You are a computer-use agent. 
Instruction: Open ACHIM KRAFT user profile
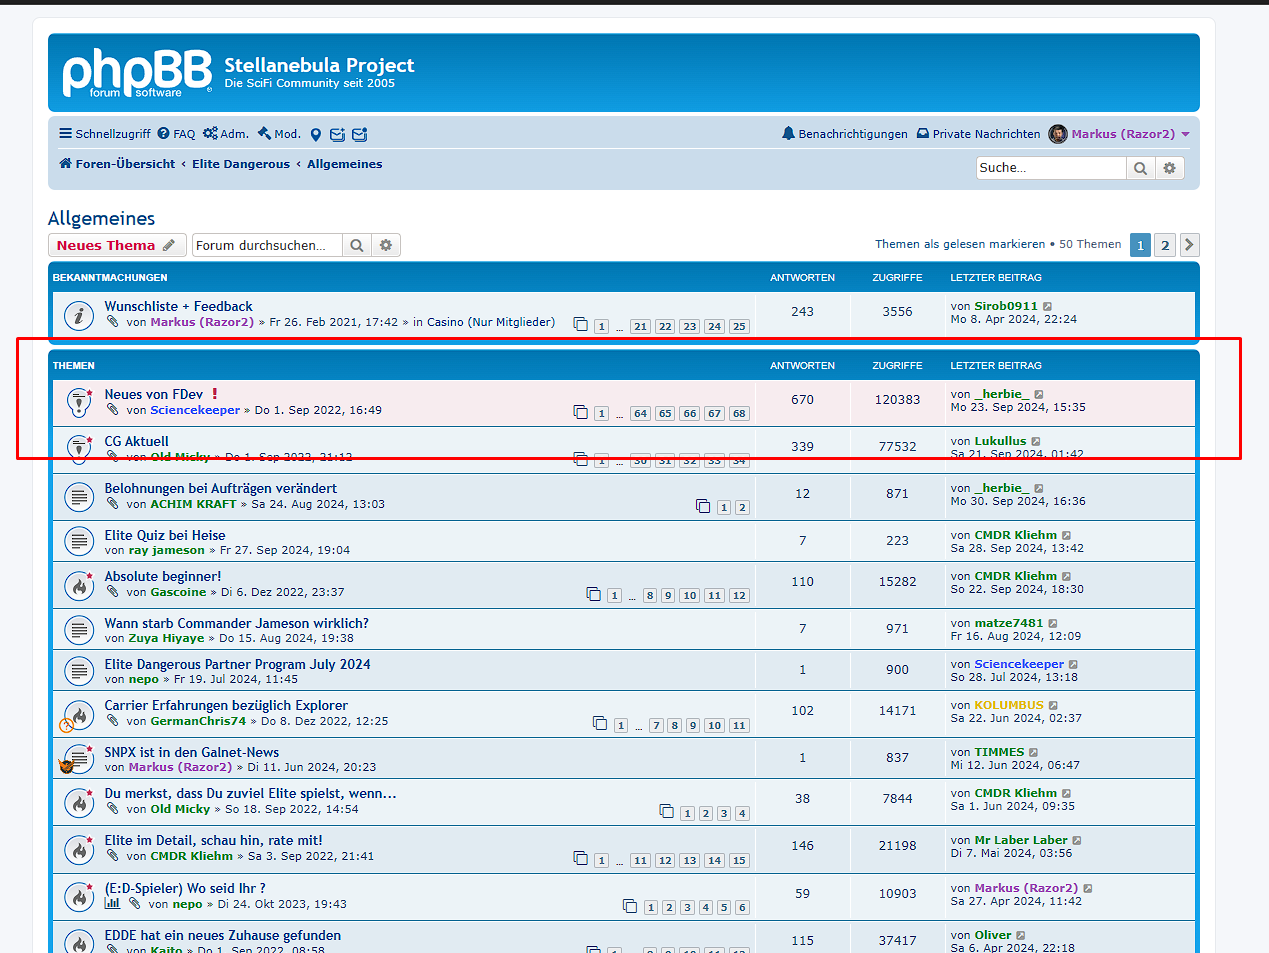[193, 504]
